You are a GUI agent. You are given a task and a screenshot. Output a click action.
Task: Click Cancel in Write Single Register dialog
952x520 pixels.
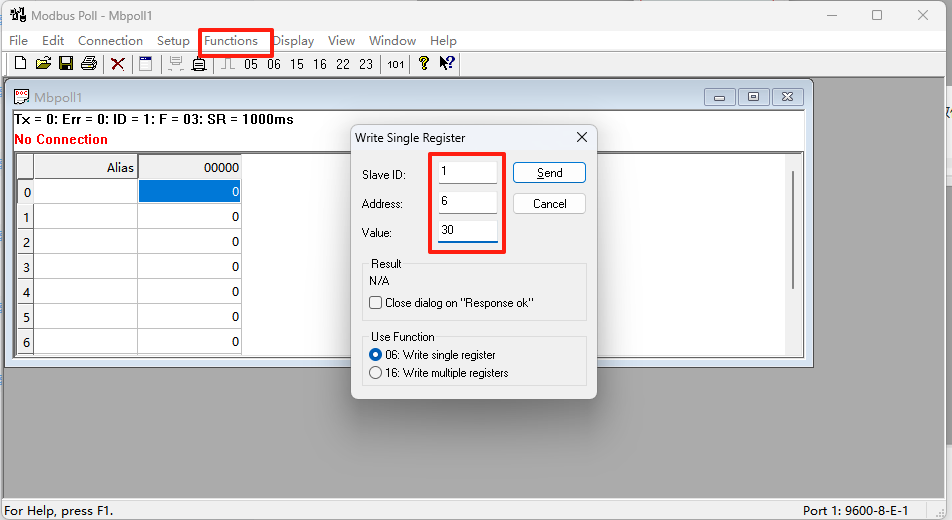click(x=549, y=204)
